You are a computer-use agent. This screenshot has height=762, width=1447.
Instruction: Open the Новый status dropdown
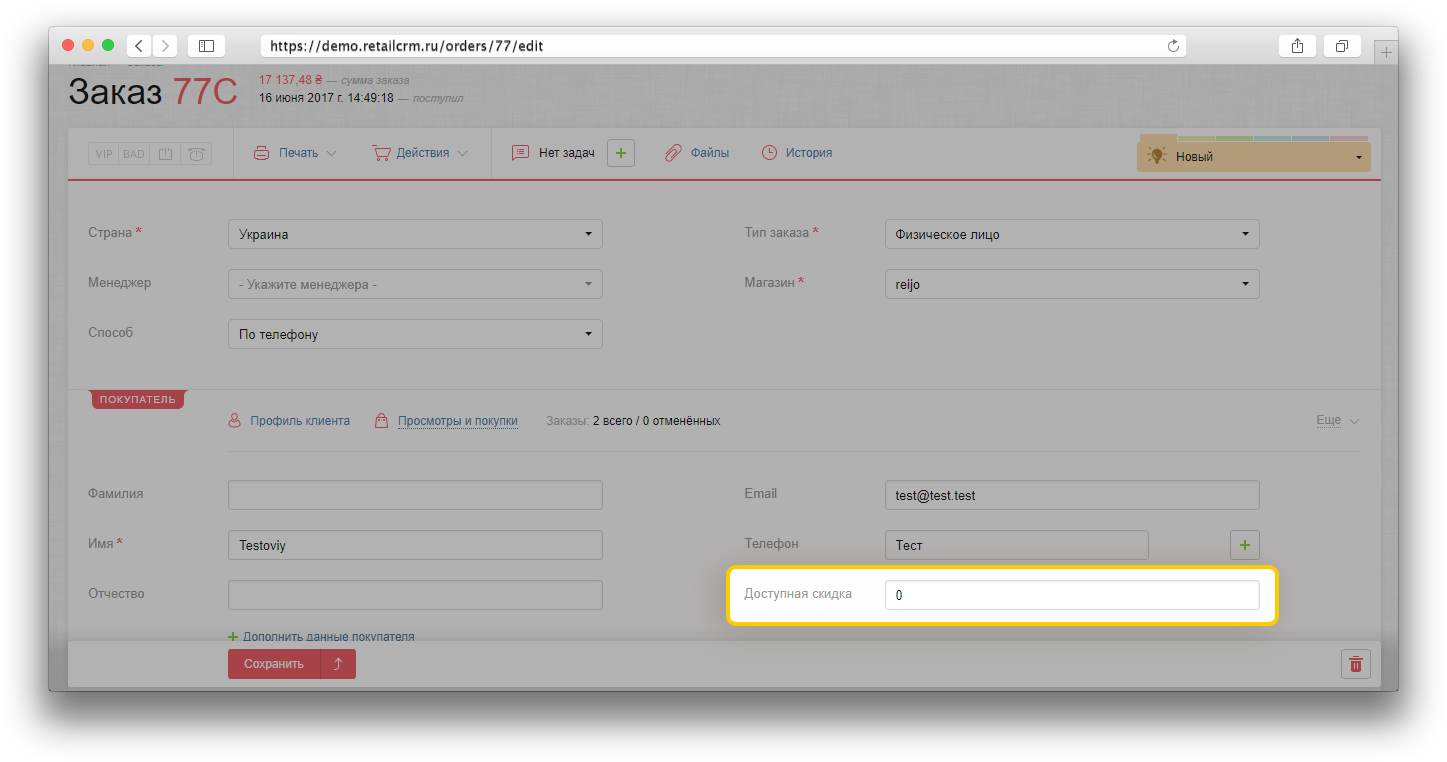tap(1254, 157)
